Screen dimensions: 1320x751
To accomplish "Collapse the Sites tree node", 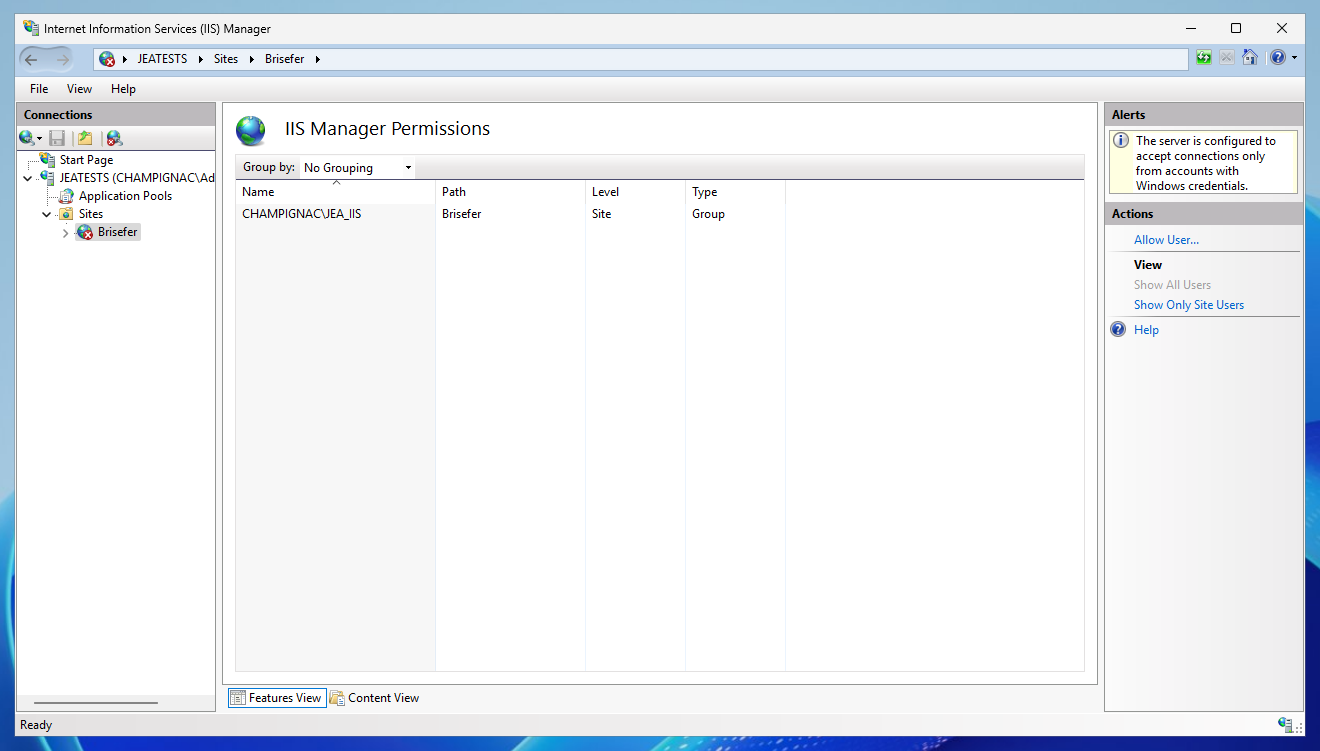I will (46, 214).
